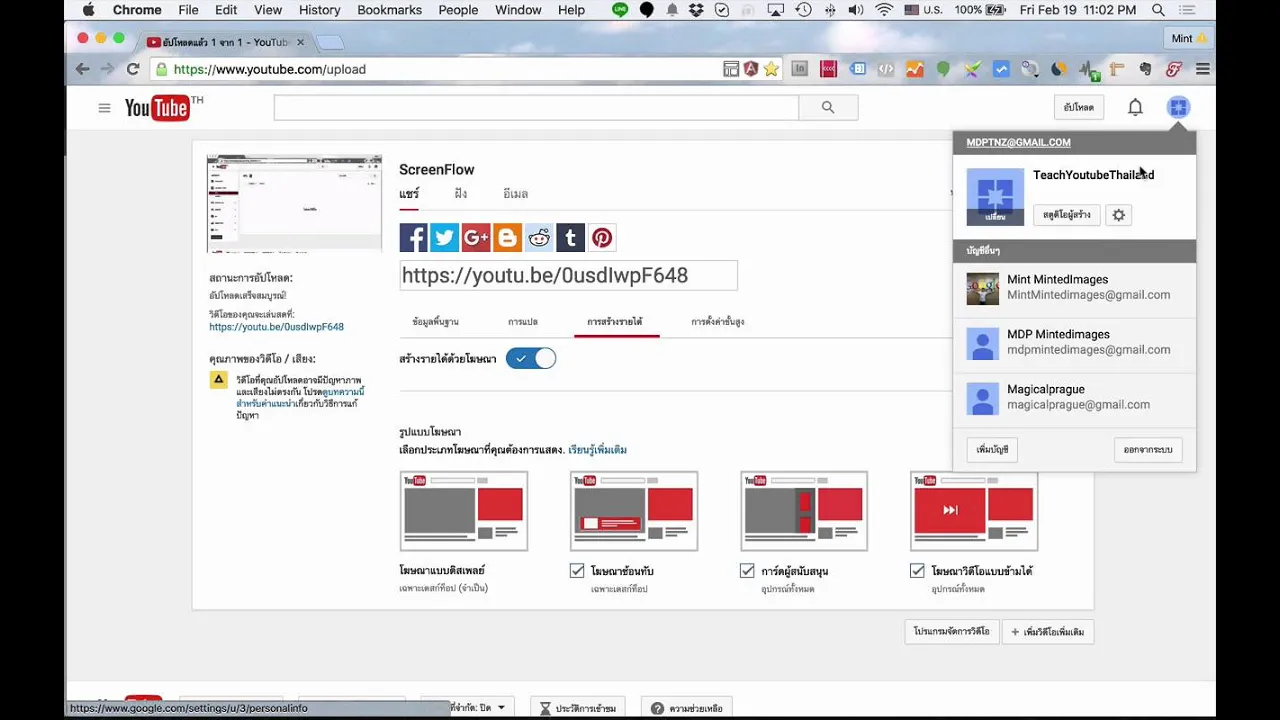Screen dimensions: 1280x720
Task: Select the monetization tab
Action: pos(615,322)
